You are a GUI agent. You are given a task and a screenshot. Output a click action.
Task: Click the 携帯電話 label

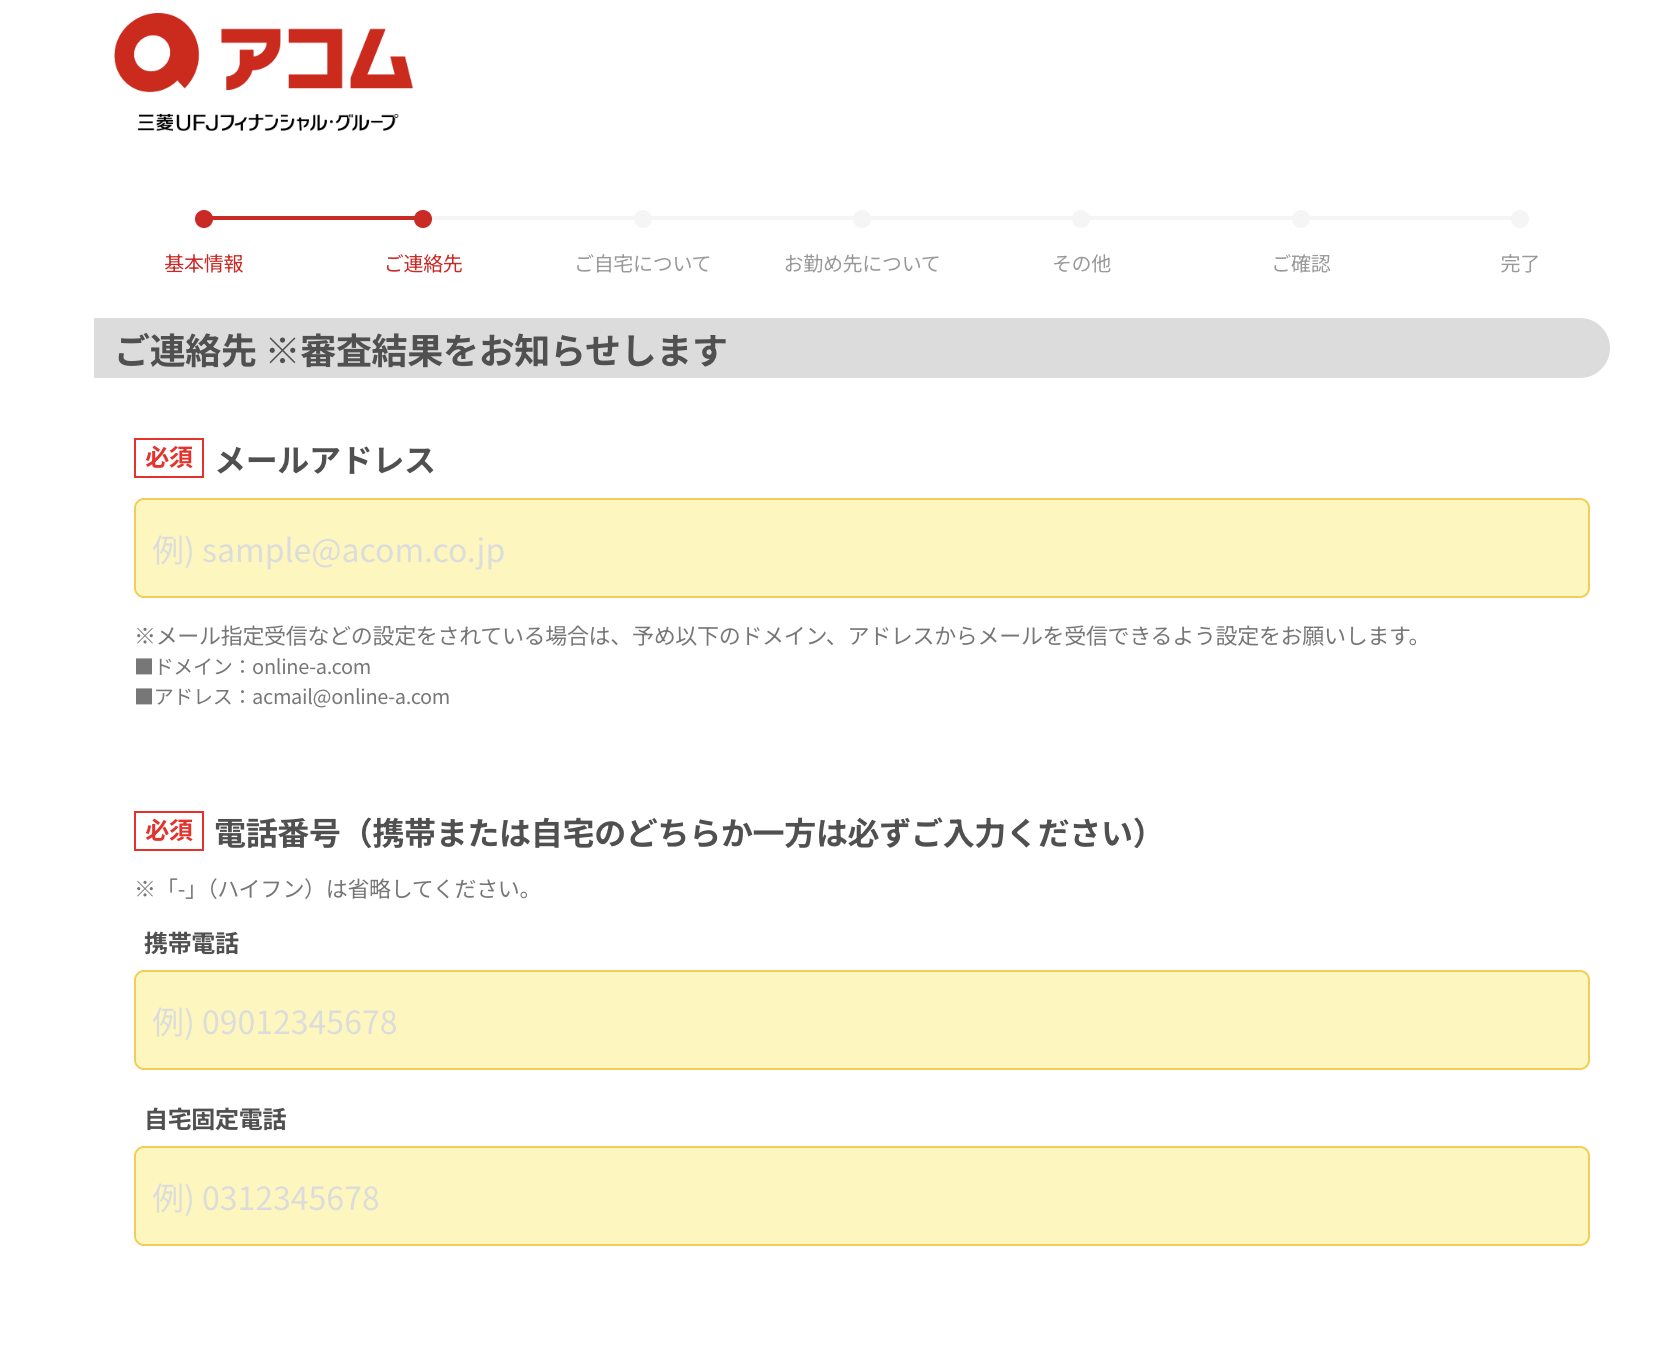pos(192,943)
